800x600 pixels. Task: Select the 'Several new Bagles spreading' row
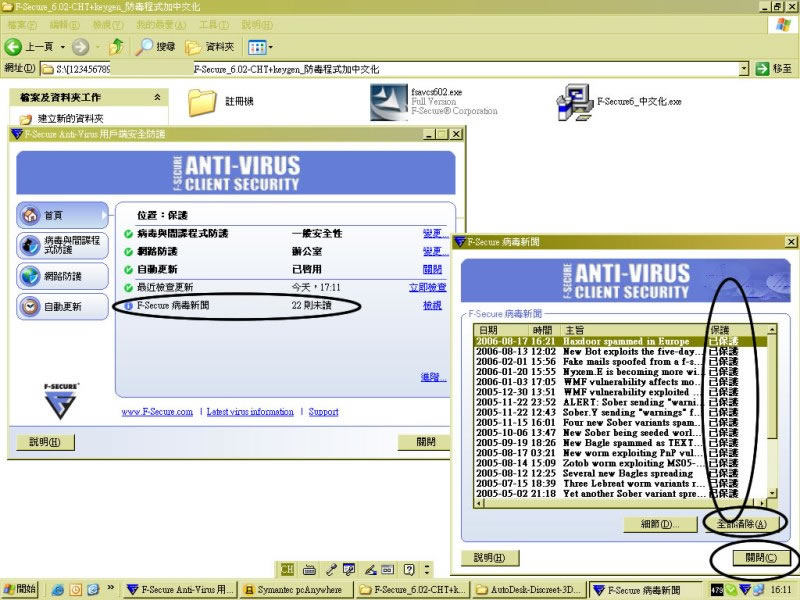620,473
